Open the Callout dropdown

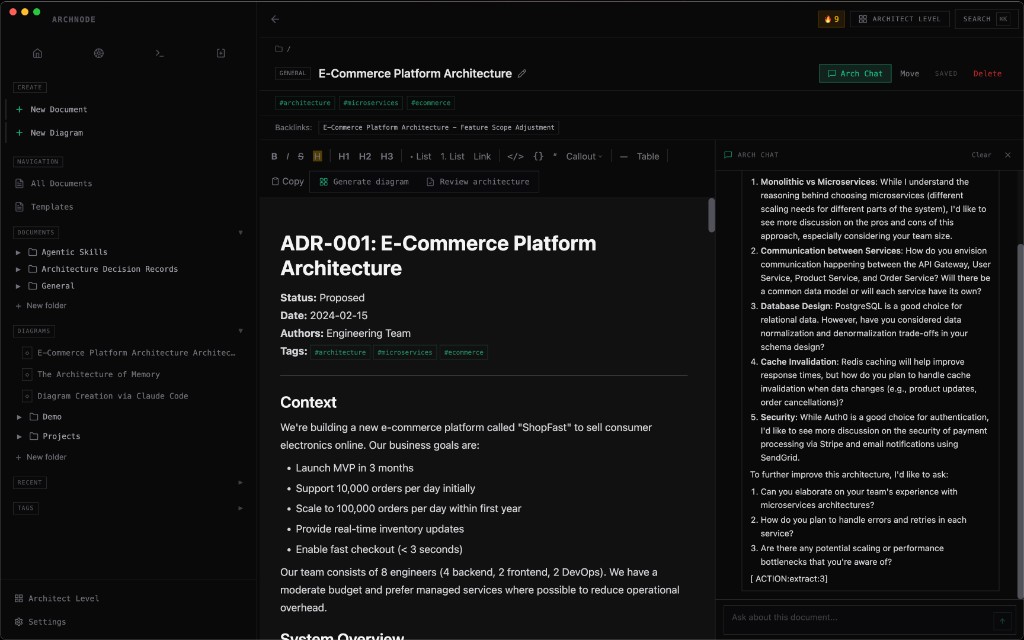click(x=584, y=157)
